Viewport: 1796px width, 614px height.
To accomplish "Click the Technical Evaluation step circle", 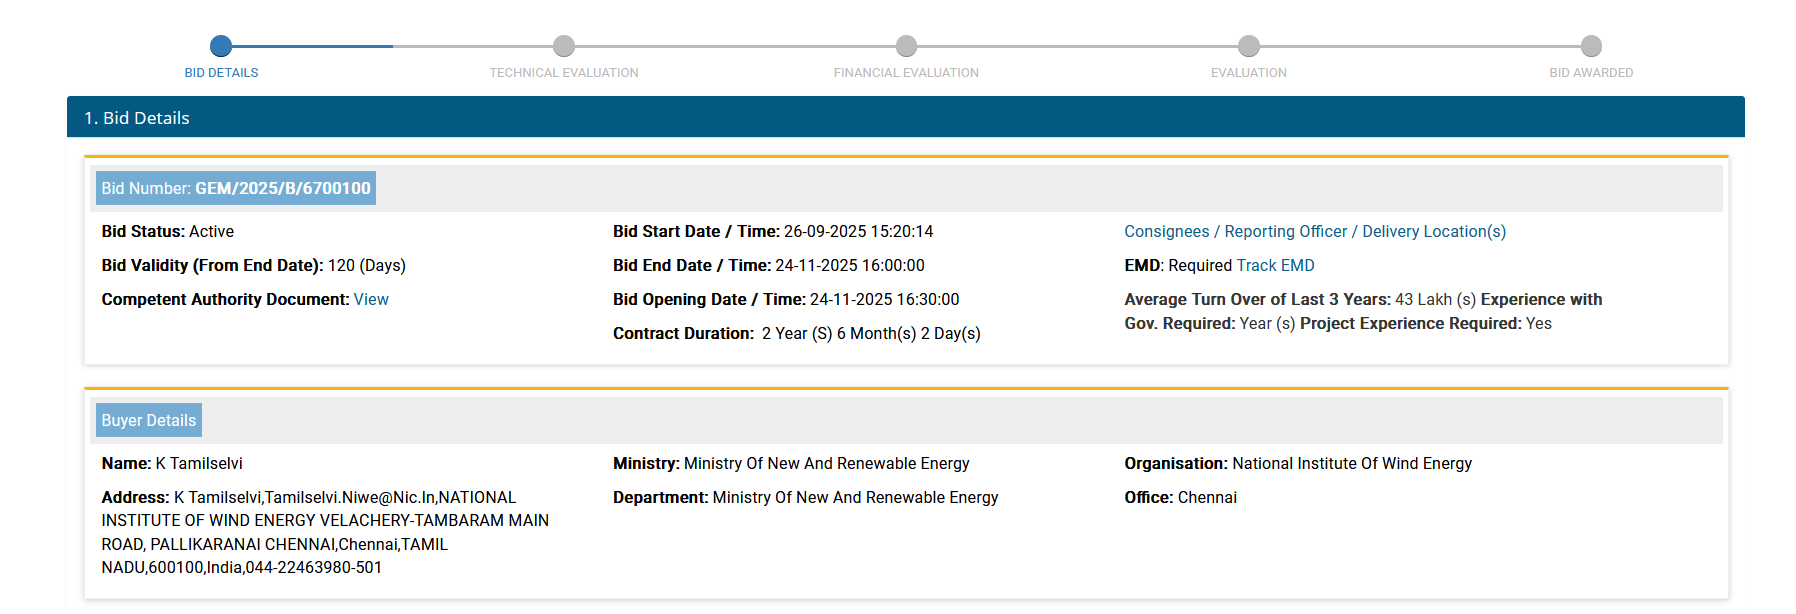I will click(x=564, y=46).
